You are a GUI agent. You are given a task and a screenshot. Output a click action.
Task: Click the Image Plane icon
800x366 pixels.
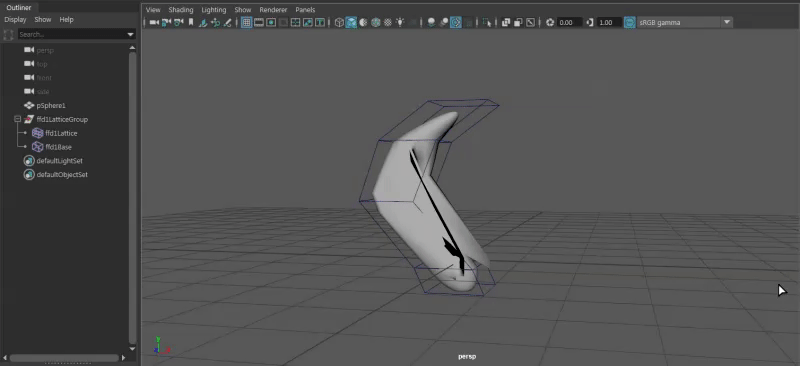click(x=203, y=22)
